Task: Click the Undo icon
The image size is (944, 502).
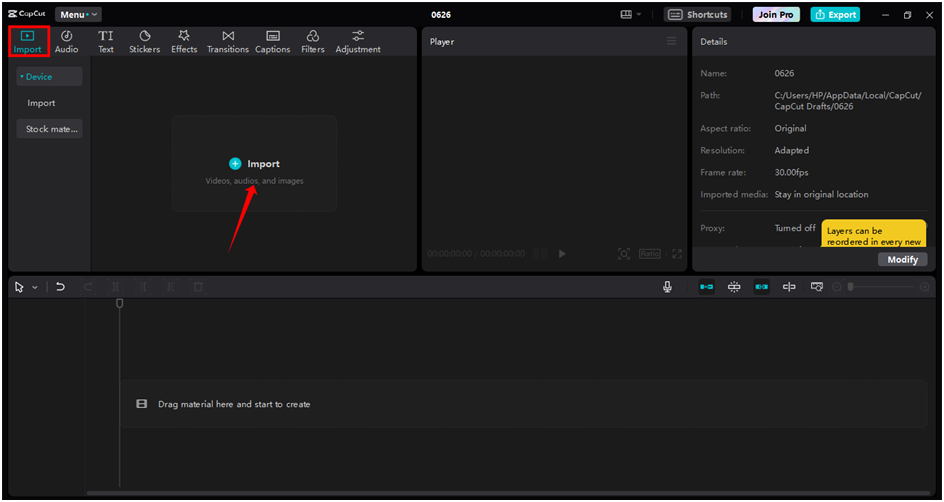Action: [x=60, y=287]
